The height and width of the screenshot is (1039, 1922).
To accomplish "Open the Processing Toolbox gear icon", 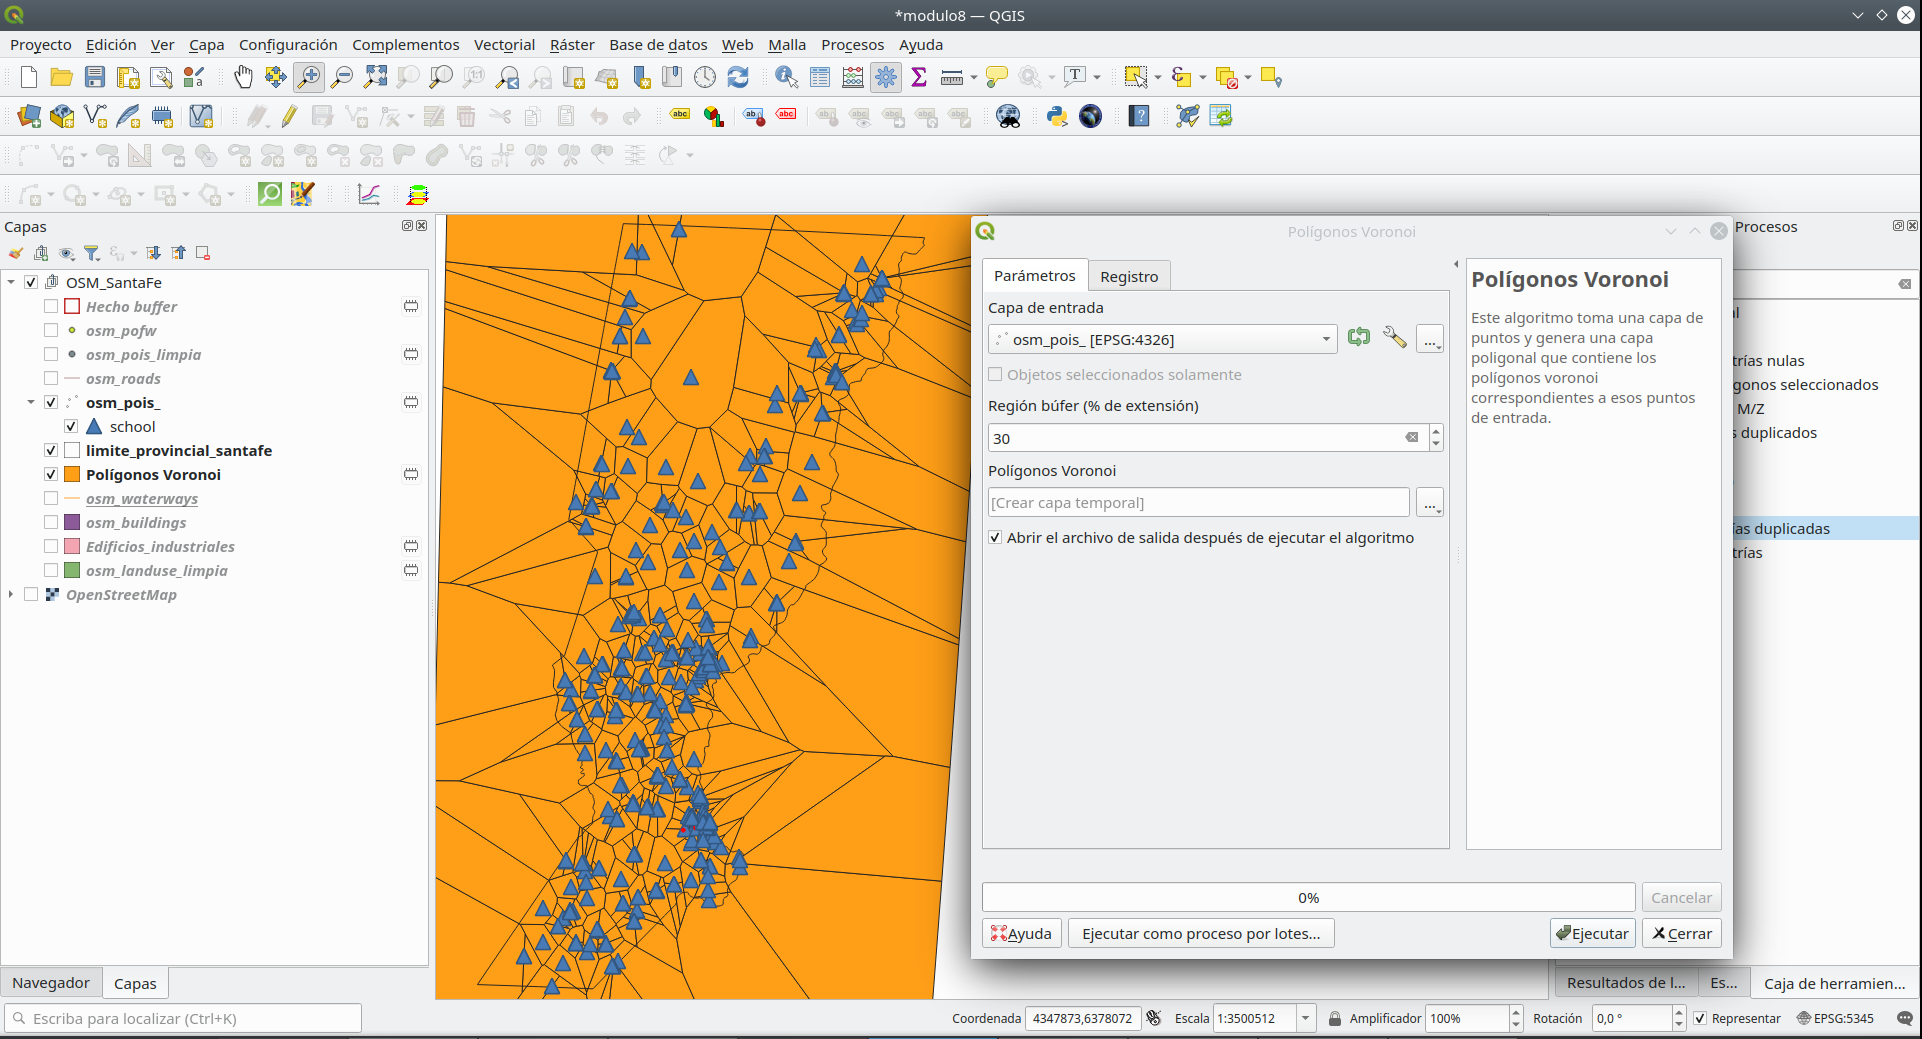I will tap(886, 77).
